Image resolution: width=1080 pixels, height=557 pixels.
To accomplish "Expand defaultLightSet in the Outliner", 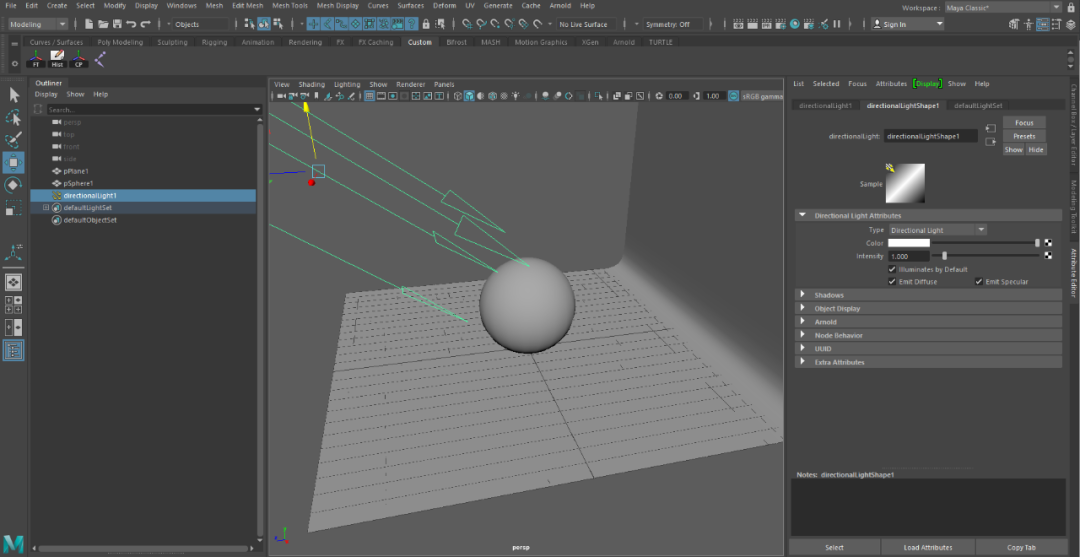I will 46,208.
